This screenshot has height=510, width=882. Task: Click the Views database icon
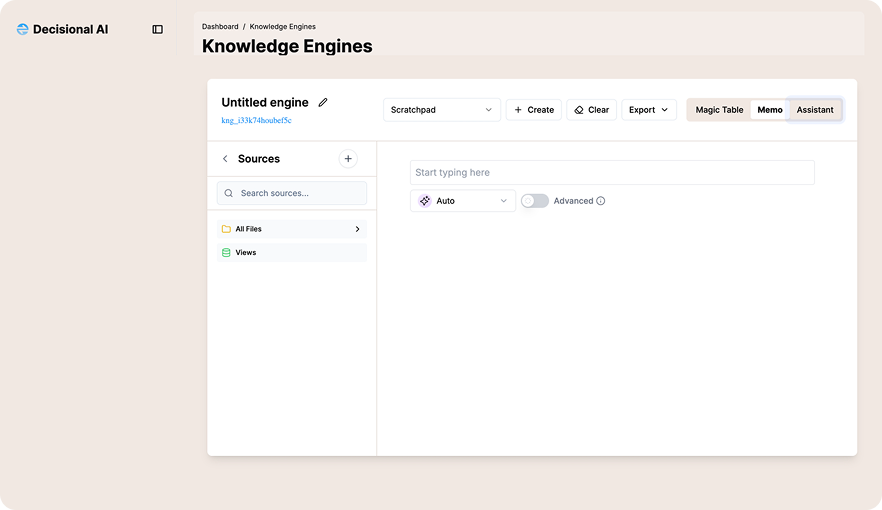(x=226, y=253)
